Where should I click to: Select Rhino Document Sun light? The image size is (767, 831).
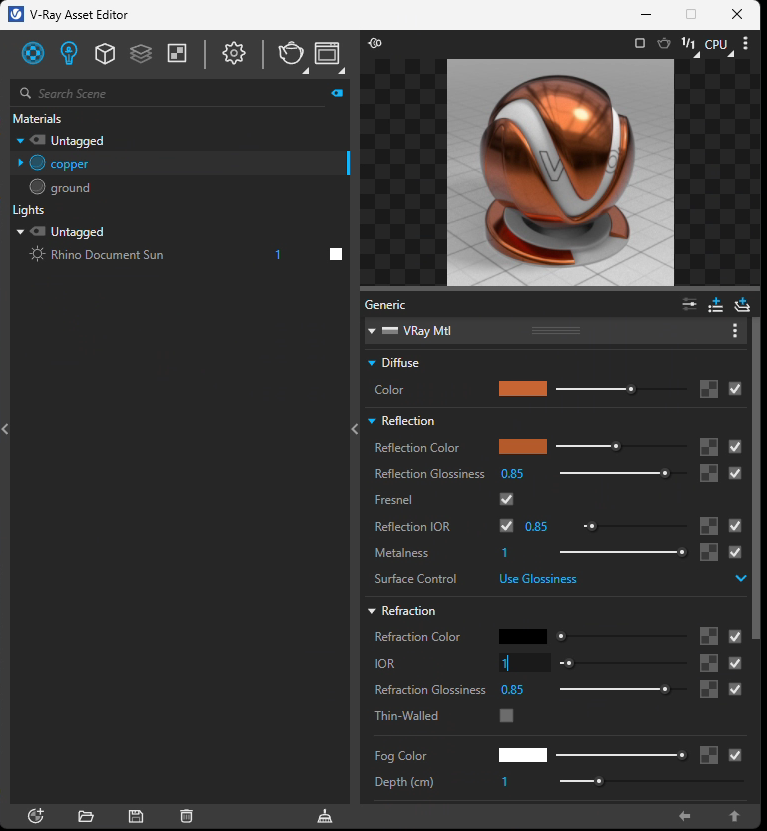click(x=107, y=255)
